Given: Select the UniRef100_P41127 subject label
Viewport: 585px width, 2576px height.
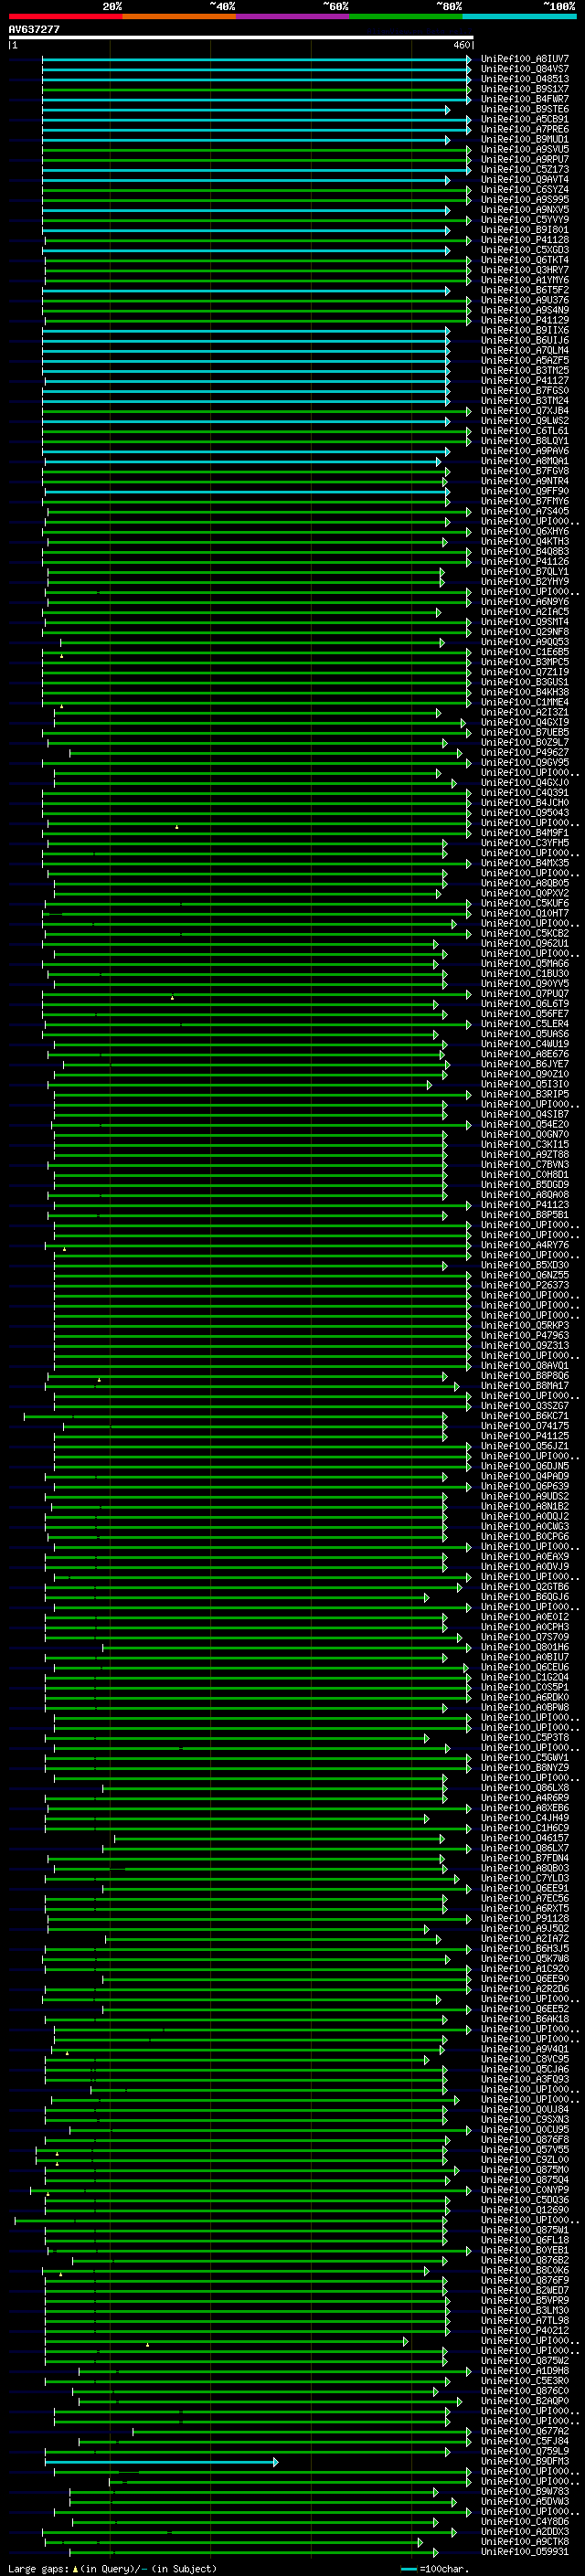Looking at the screenshot, I should 524,381.
